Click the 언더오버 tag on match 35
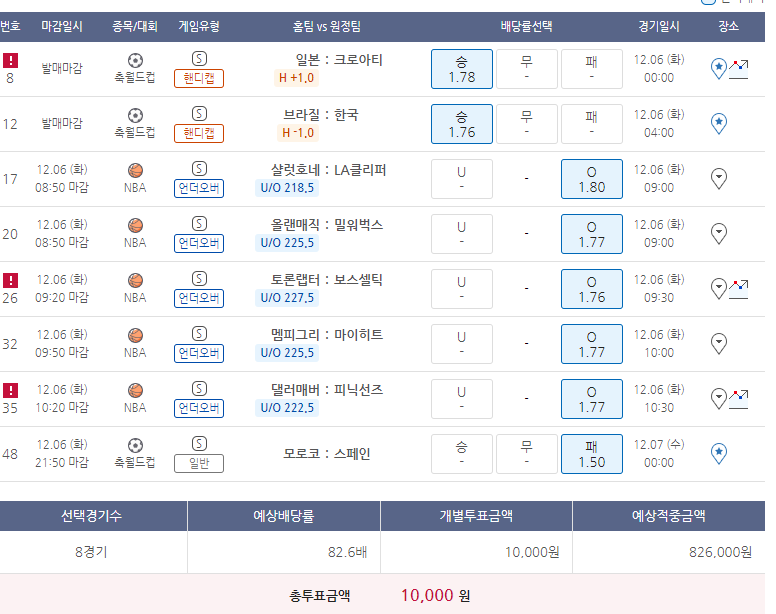This screenshot has width=776, height=614. [199, 408]
